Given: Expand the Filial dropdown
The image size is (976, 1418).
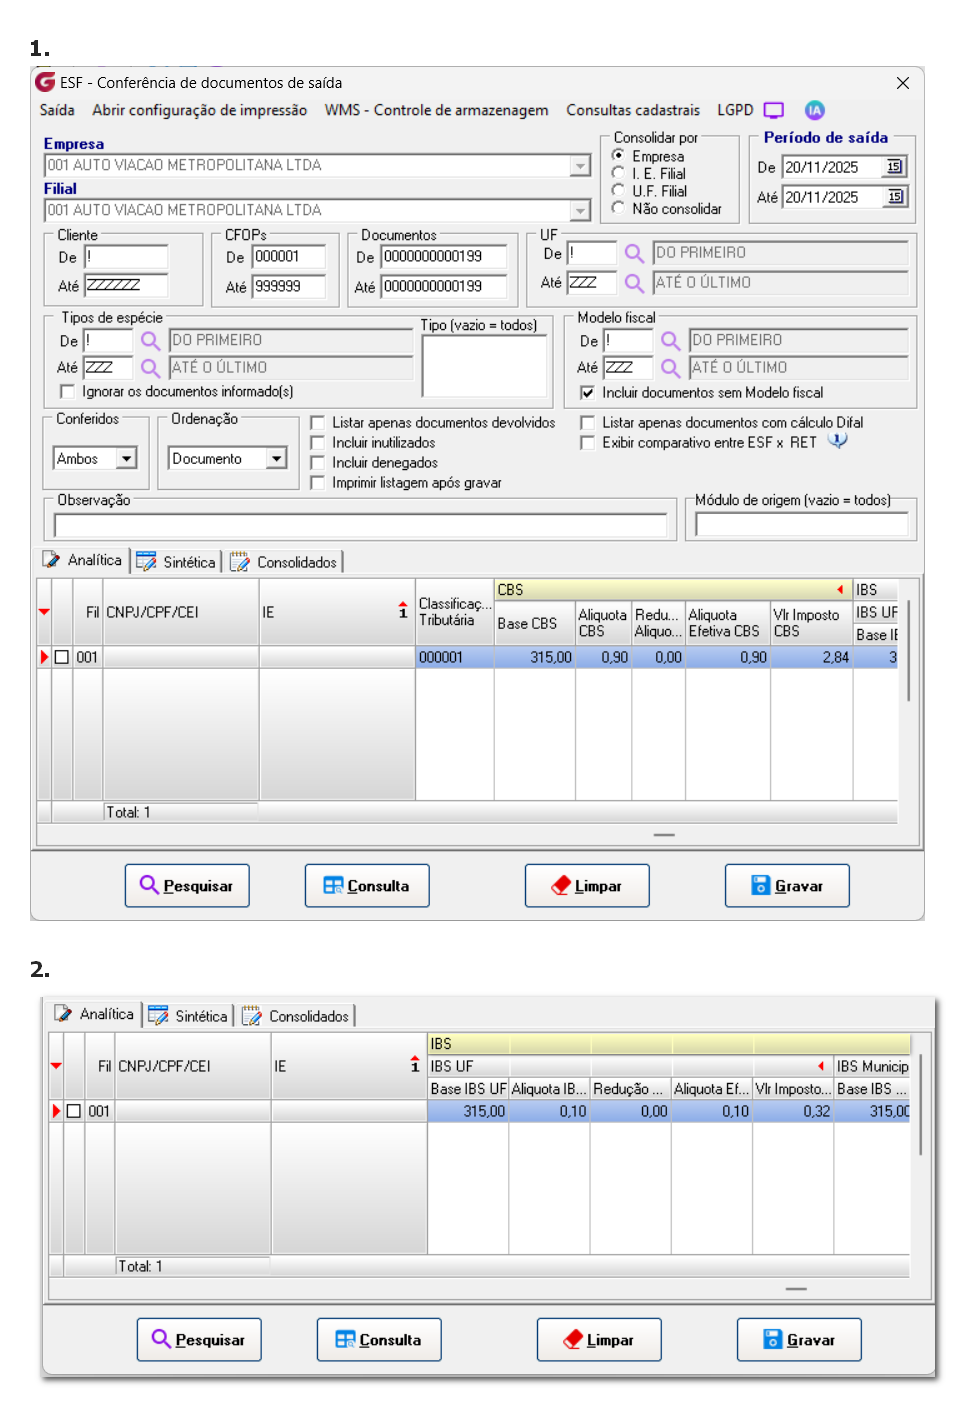Looking at the screenshot, I should [x=580, y=210].
